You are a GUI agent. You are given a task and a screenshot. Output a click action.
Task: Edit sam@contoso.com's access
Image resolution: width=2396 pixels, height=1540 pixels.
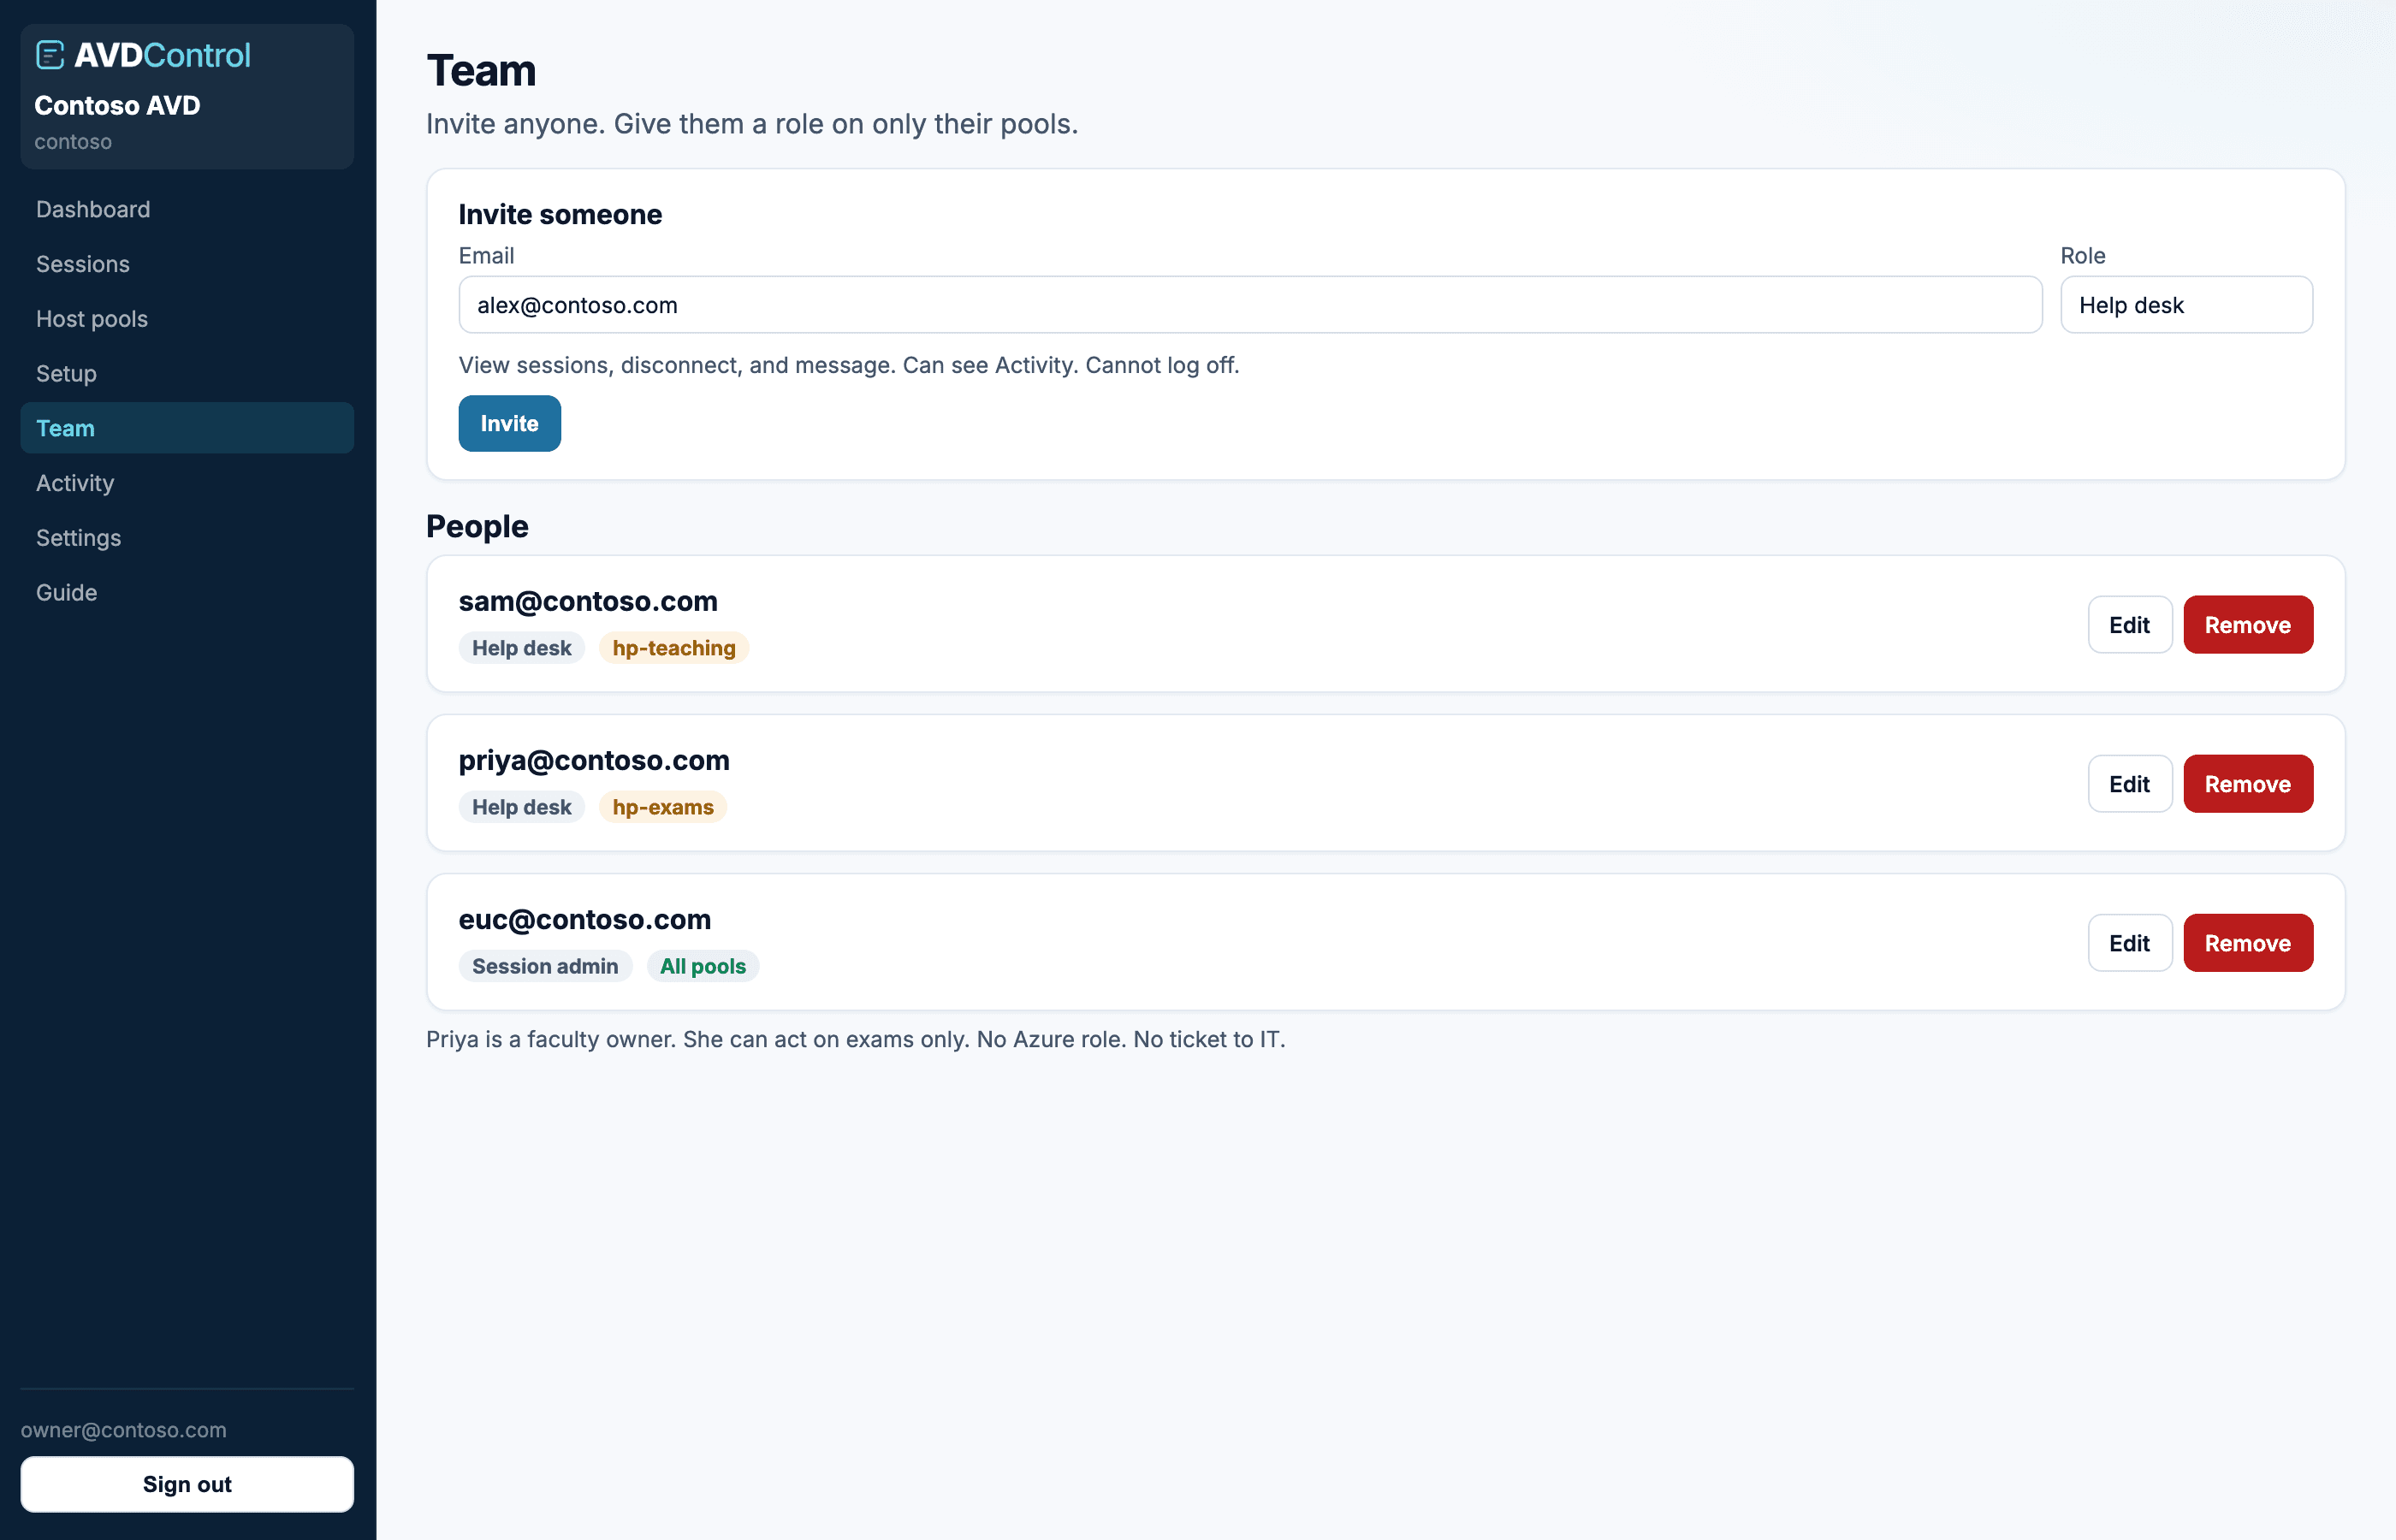point(2130,625)
